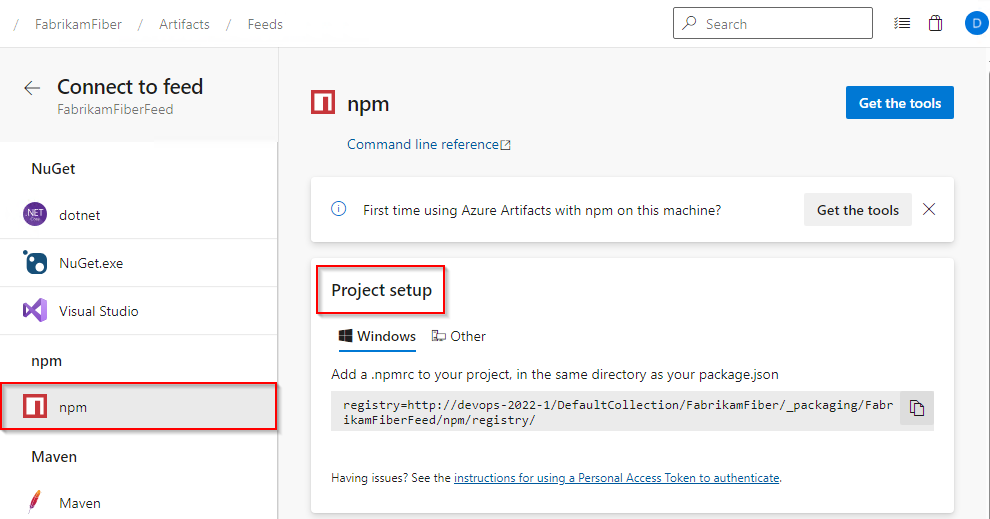Go to FabrikamFiber breadcrumb
Screen dimensions: 990x519
[78, 24]
